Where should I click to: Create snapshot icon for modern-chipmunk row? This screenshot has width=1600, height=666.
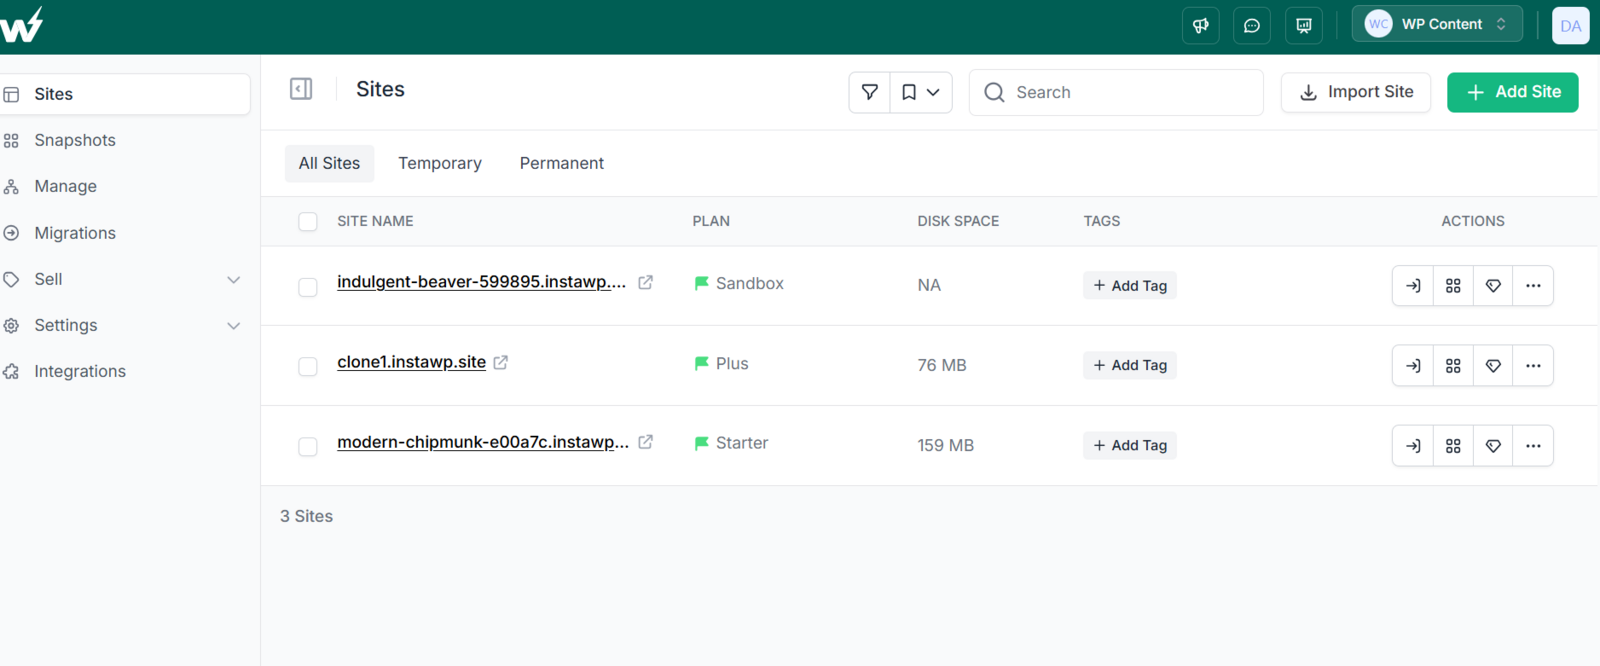pos(1453,446)
